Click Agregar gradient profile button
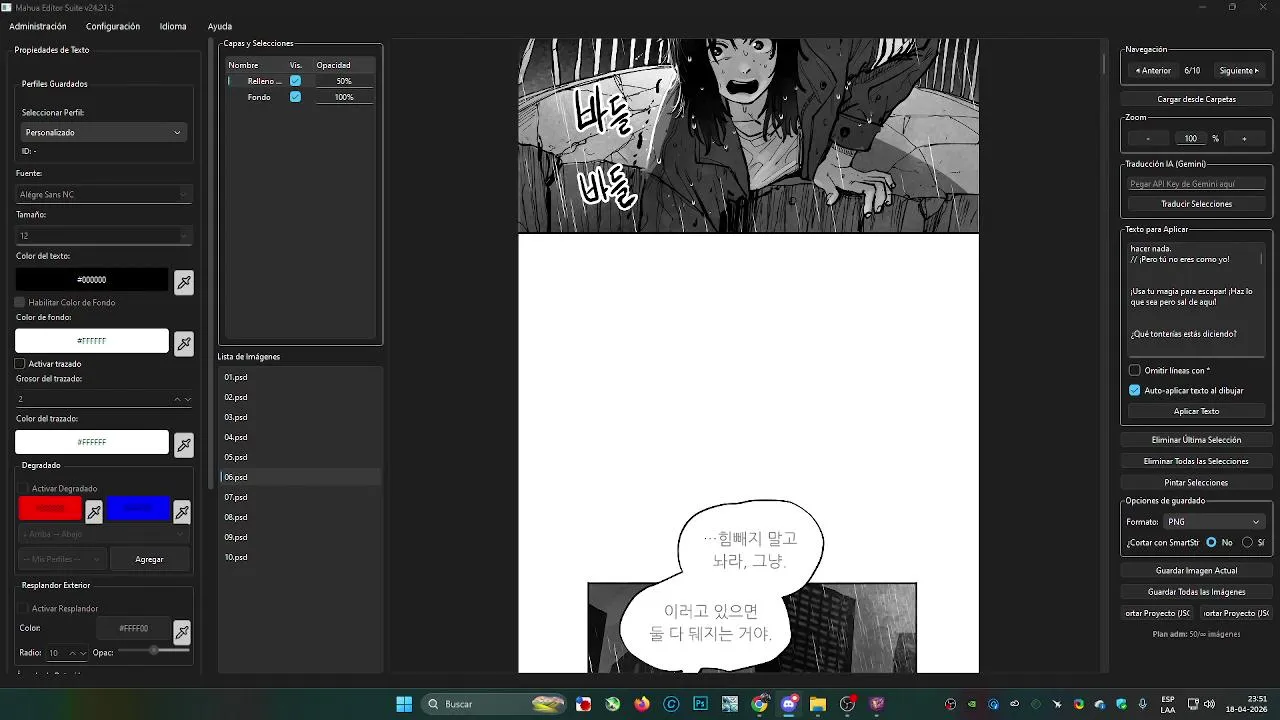1280x720 pixels. (x=149, y=559)
